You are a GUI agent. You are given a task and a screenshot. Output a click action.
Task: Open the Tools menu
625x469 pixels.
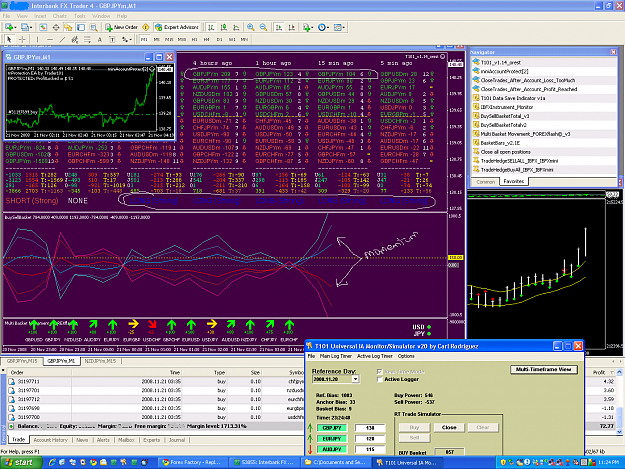[x=80, y=16]
